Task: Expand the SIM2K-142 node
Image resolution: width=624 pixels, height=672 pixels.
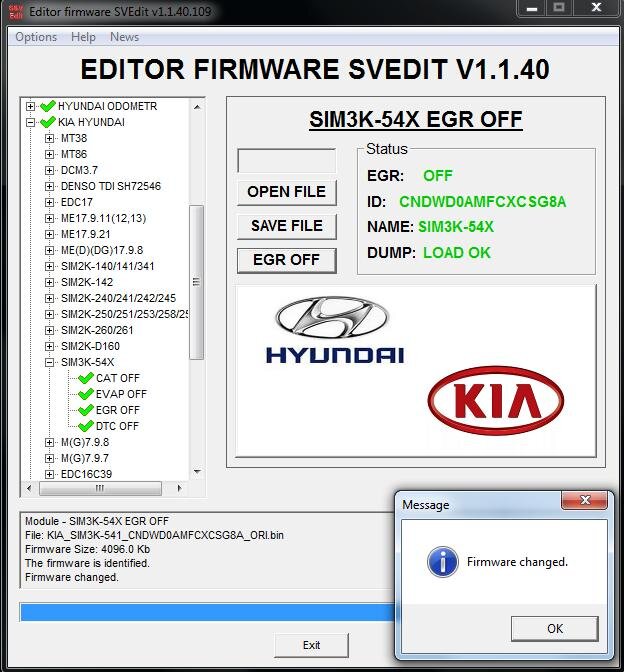Action: [x=49, y=282]
